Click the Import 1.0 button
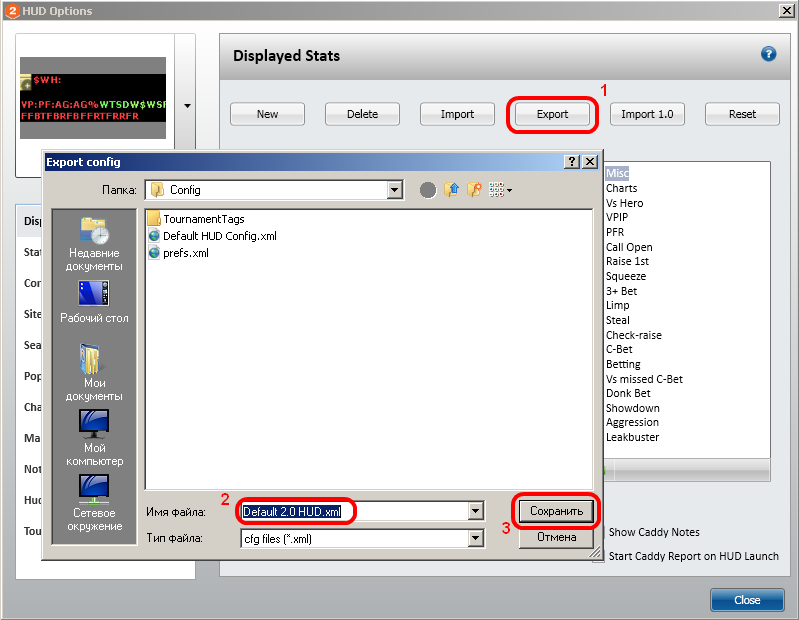Viewport: 799px width, 620px height. click(647, 114)
